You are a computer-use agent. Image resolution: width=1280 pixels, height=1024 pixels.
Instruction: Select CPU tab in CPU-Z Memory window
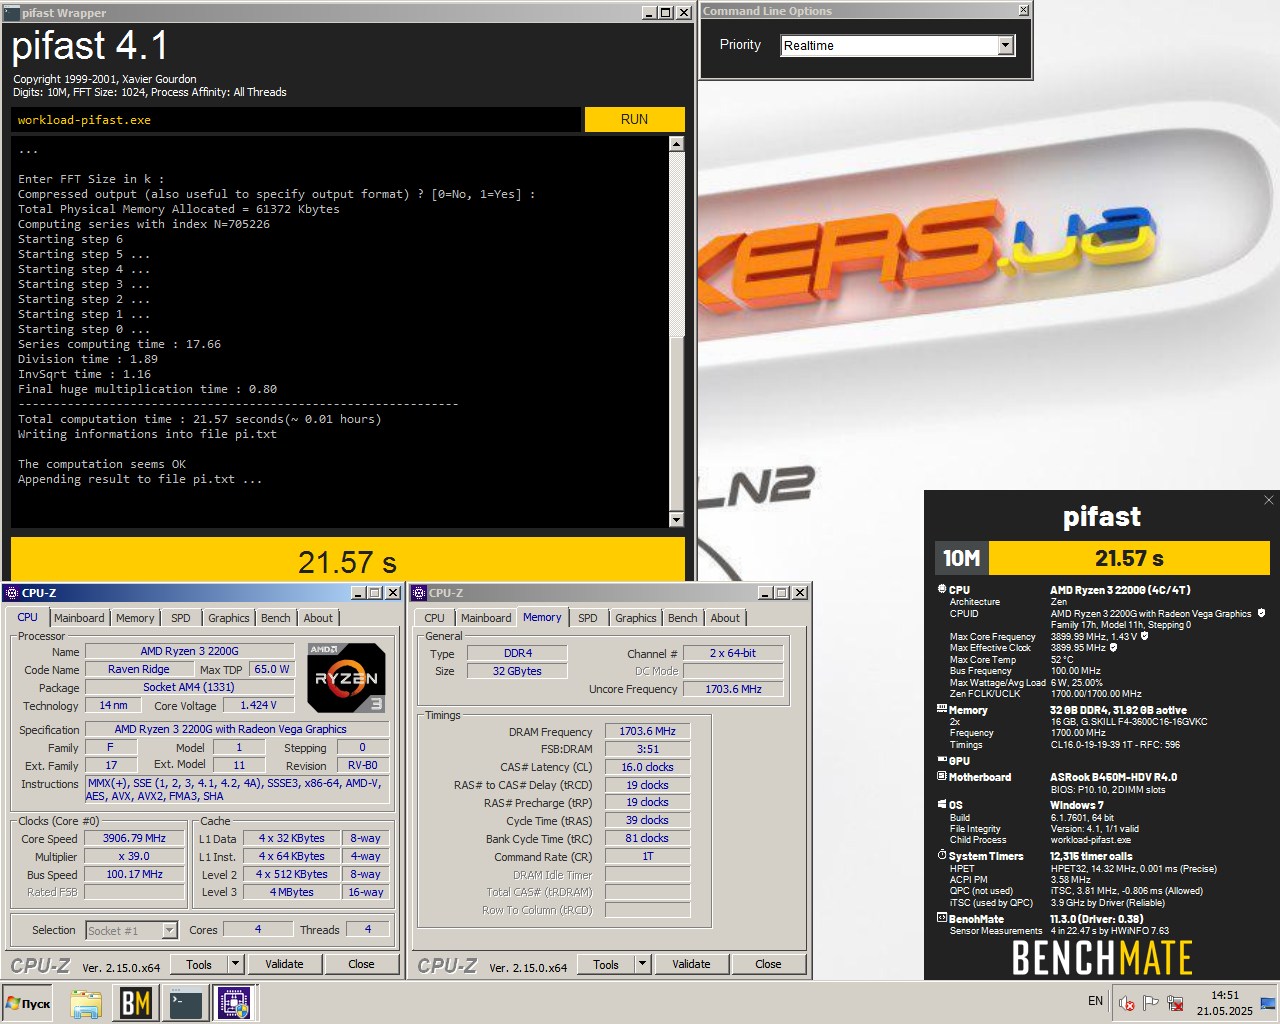[434, 618]
